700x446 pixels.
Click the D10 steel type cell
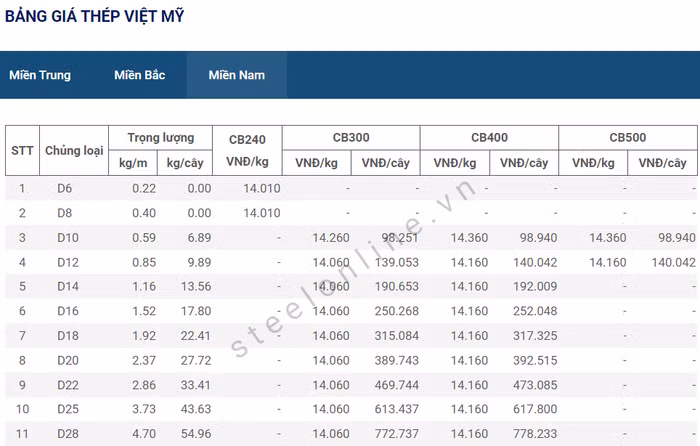coord(65,237)
